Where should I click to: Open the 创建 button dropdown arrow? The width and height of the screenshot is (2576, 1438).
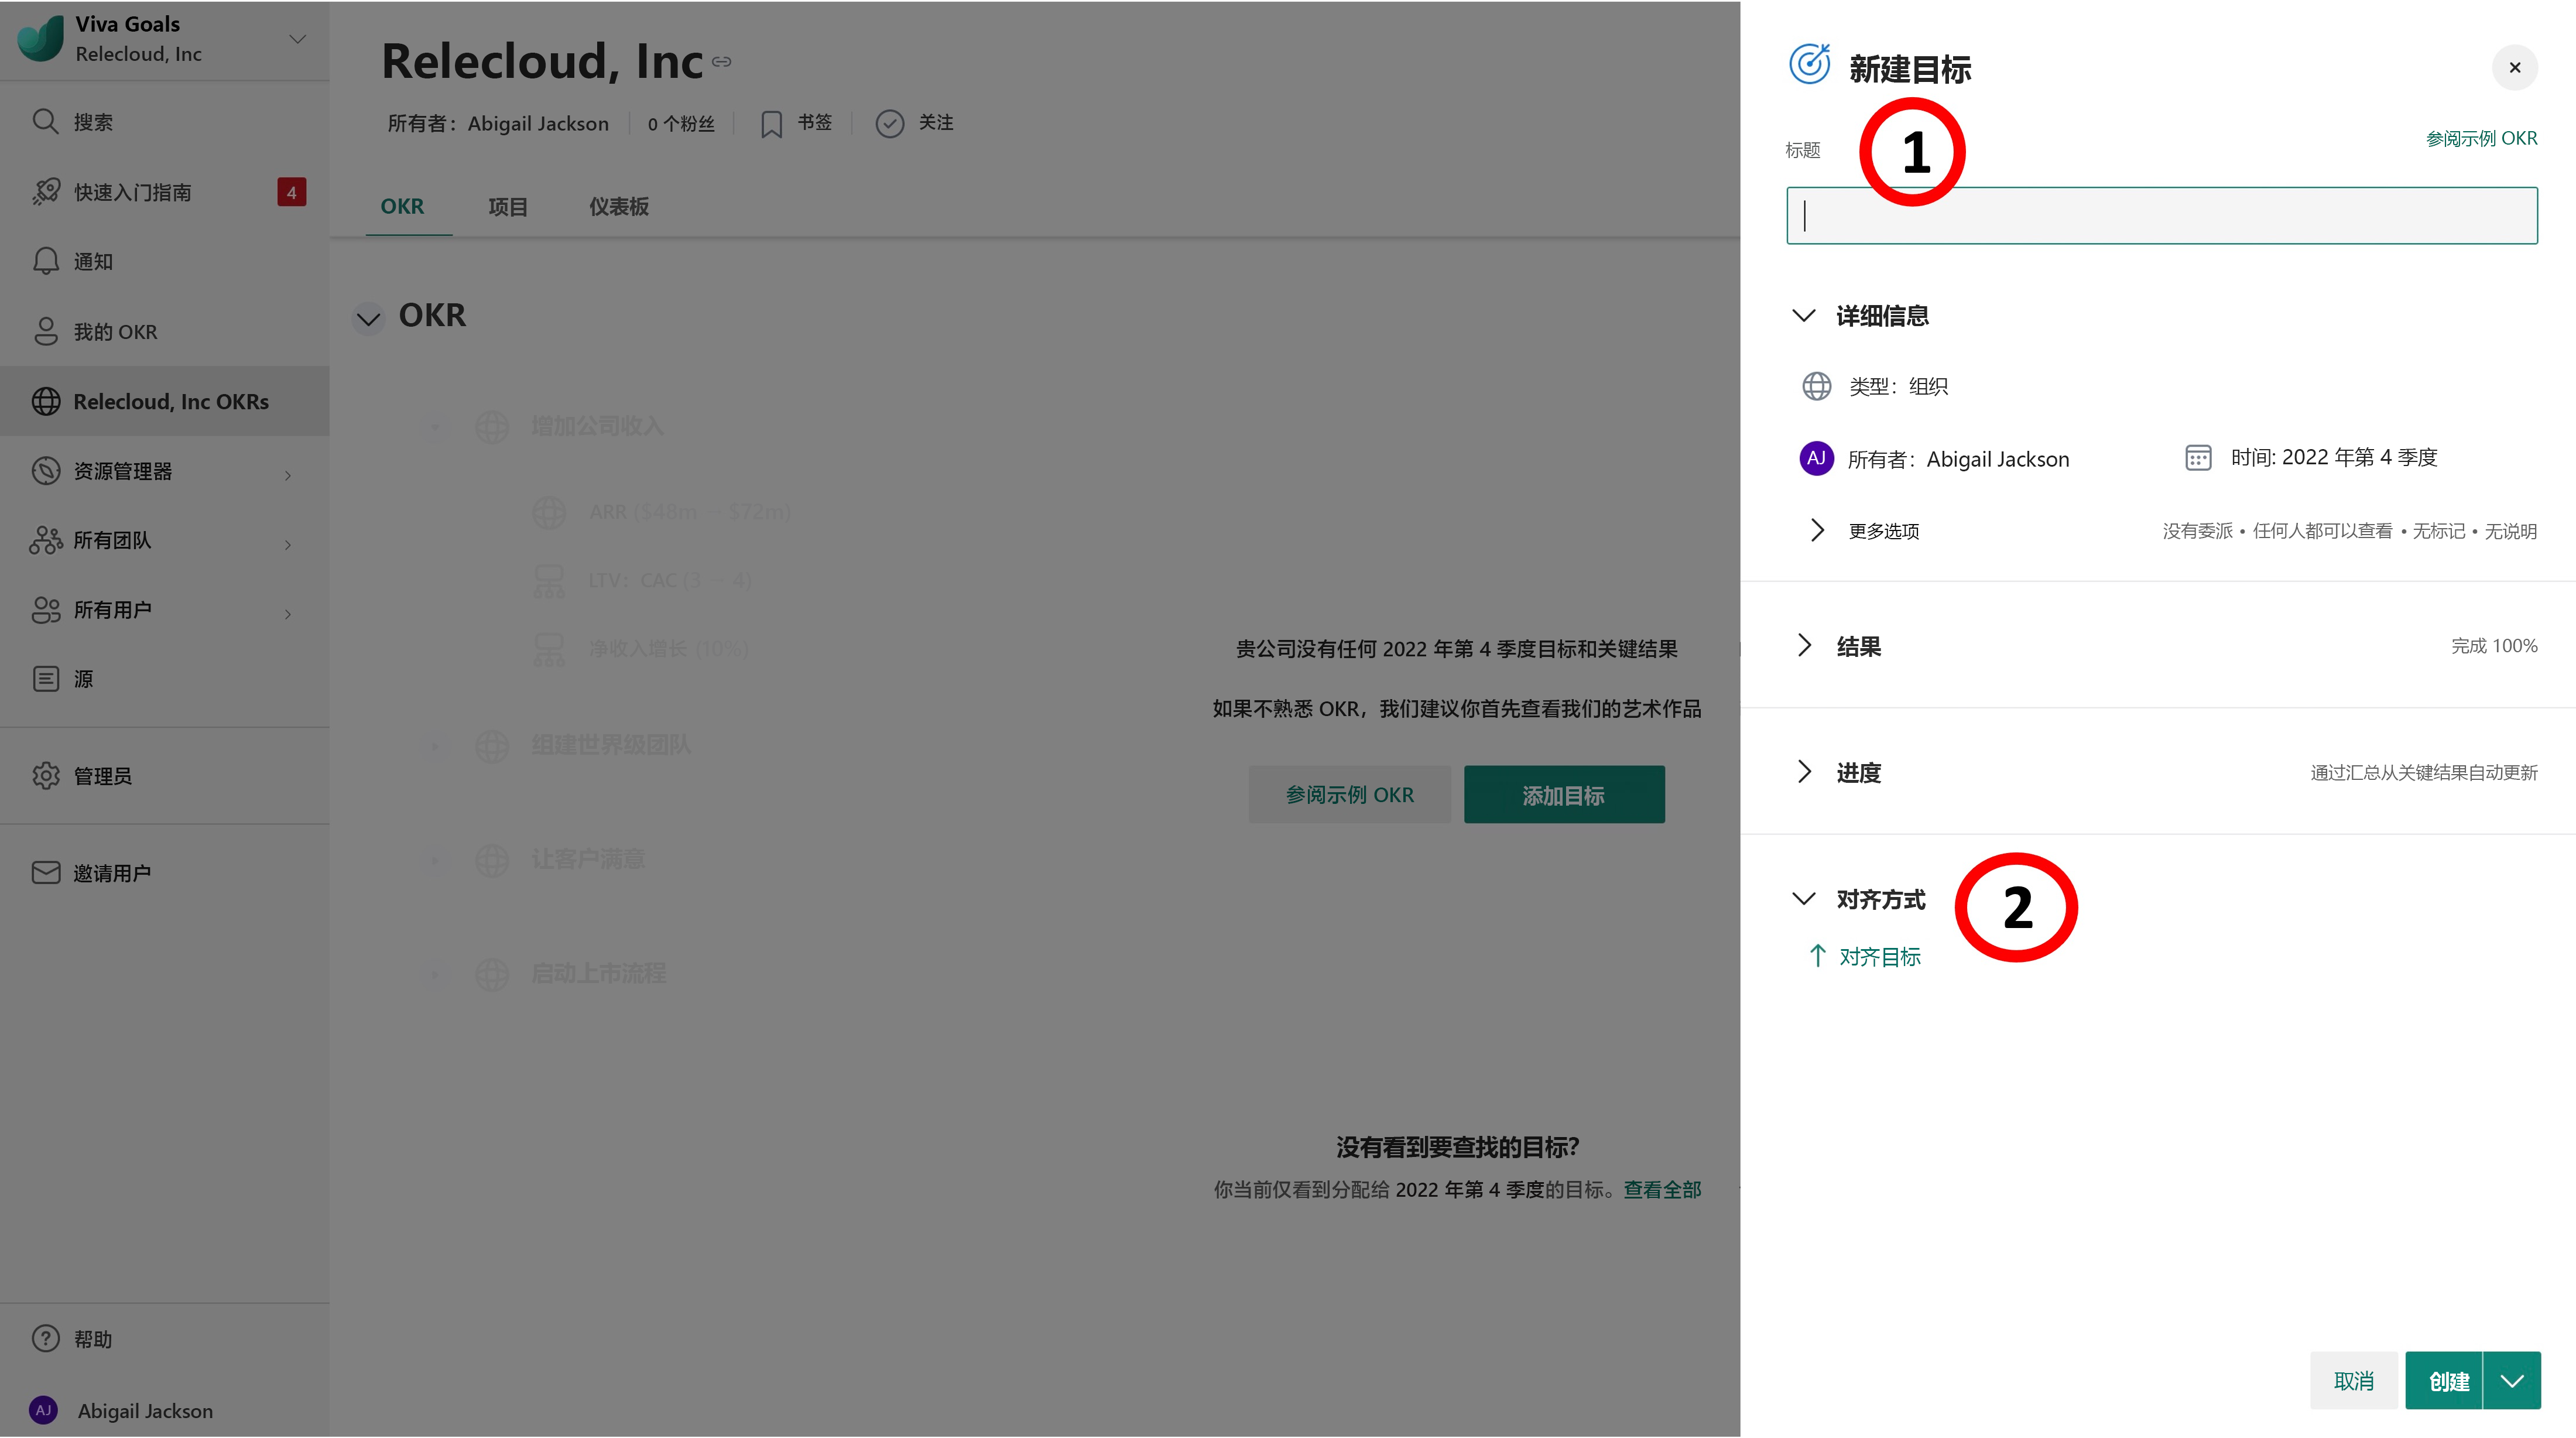pyautogui.click(x=2512, y=1380)
